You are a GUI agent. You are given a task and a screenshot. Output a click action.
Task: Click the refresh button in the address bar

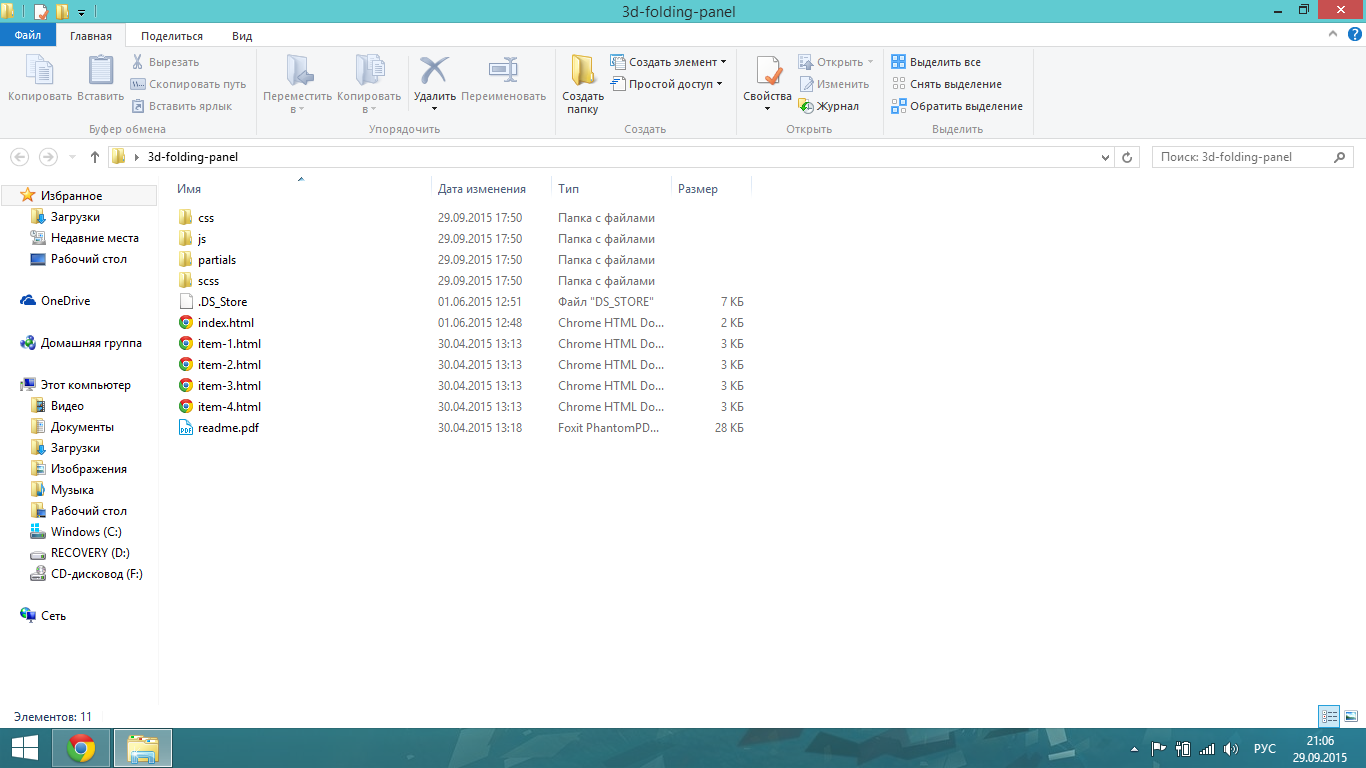pos(1128,157)
